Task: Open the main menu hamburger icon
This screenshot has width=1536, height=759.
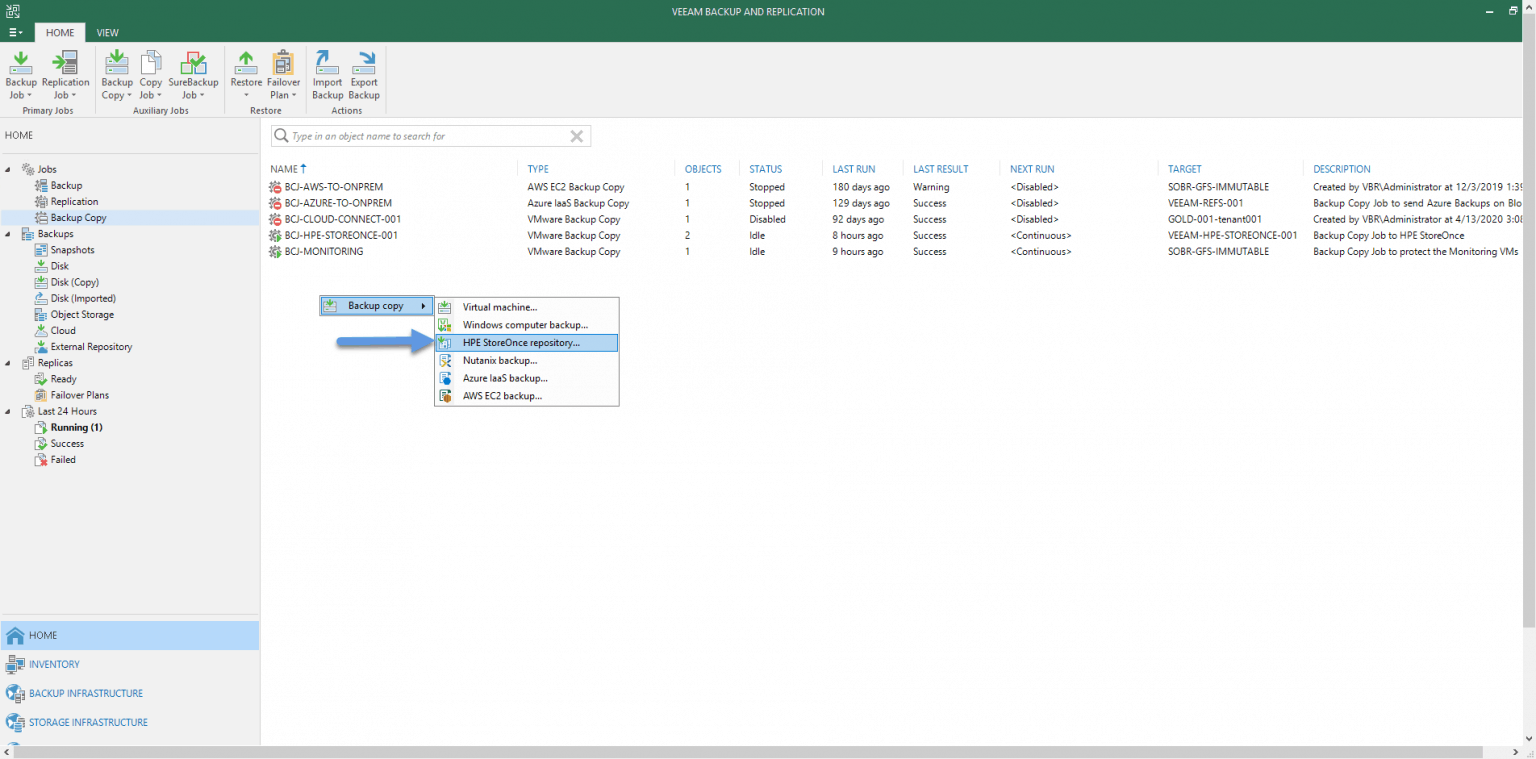Action: pyautogui.click(x=15, y=32)
